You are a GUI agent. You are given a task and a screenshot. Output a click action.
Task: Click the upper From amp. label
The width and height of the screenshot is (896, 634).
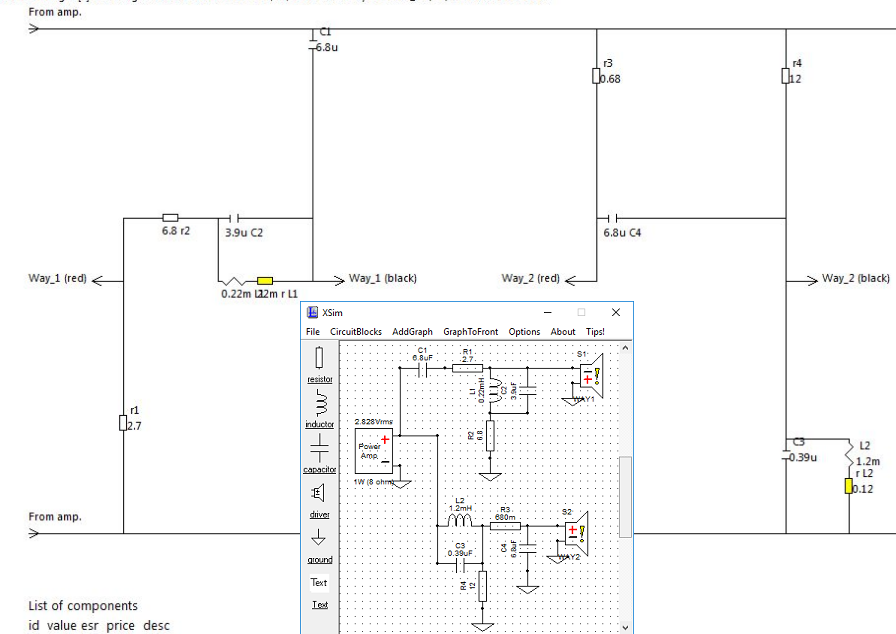tap(55, 12)
